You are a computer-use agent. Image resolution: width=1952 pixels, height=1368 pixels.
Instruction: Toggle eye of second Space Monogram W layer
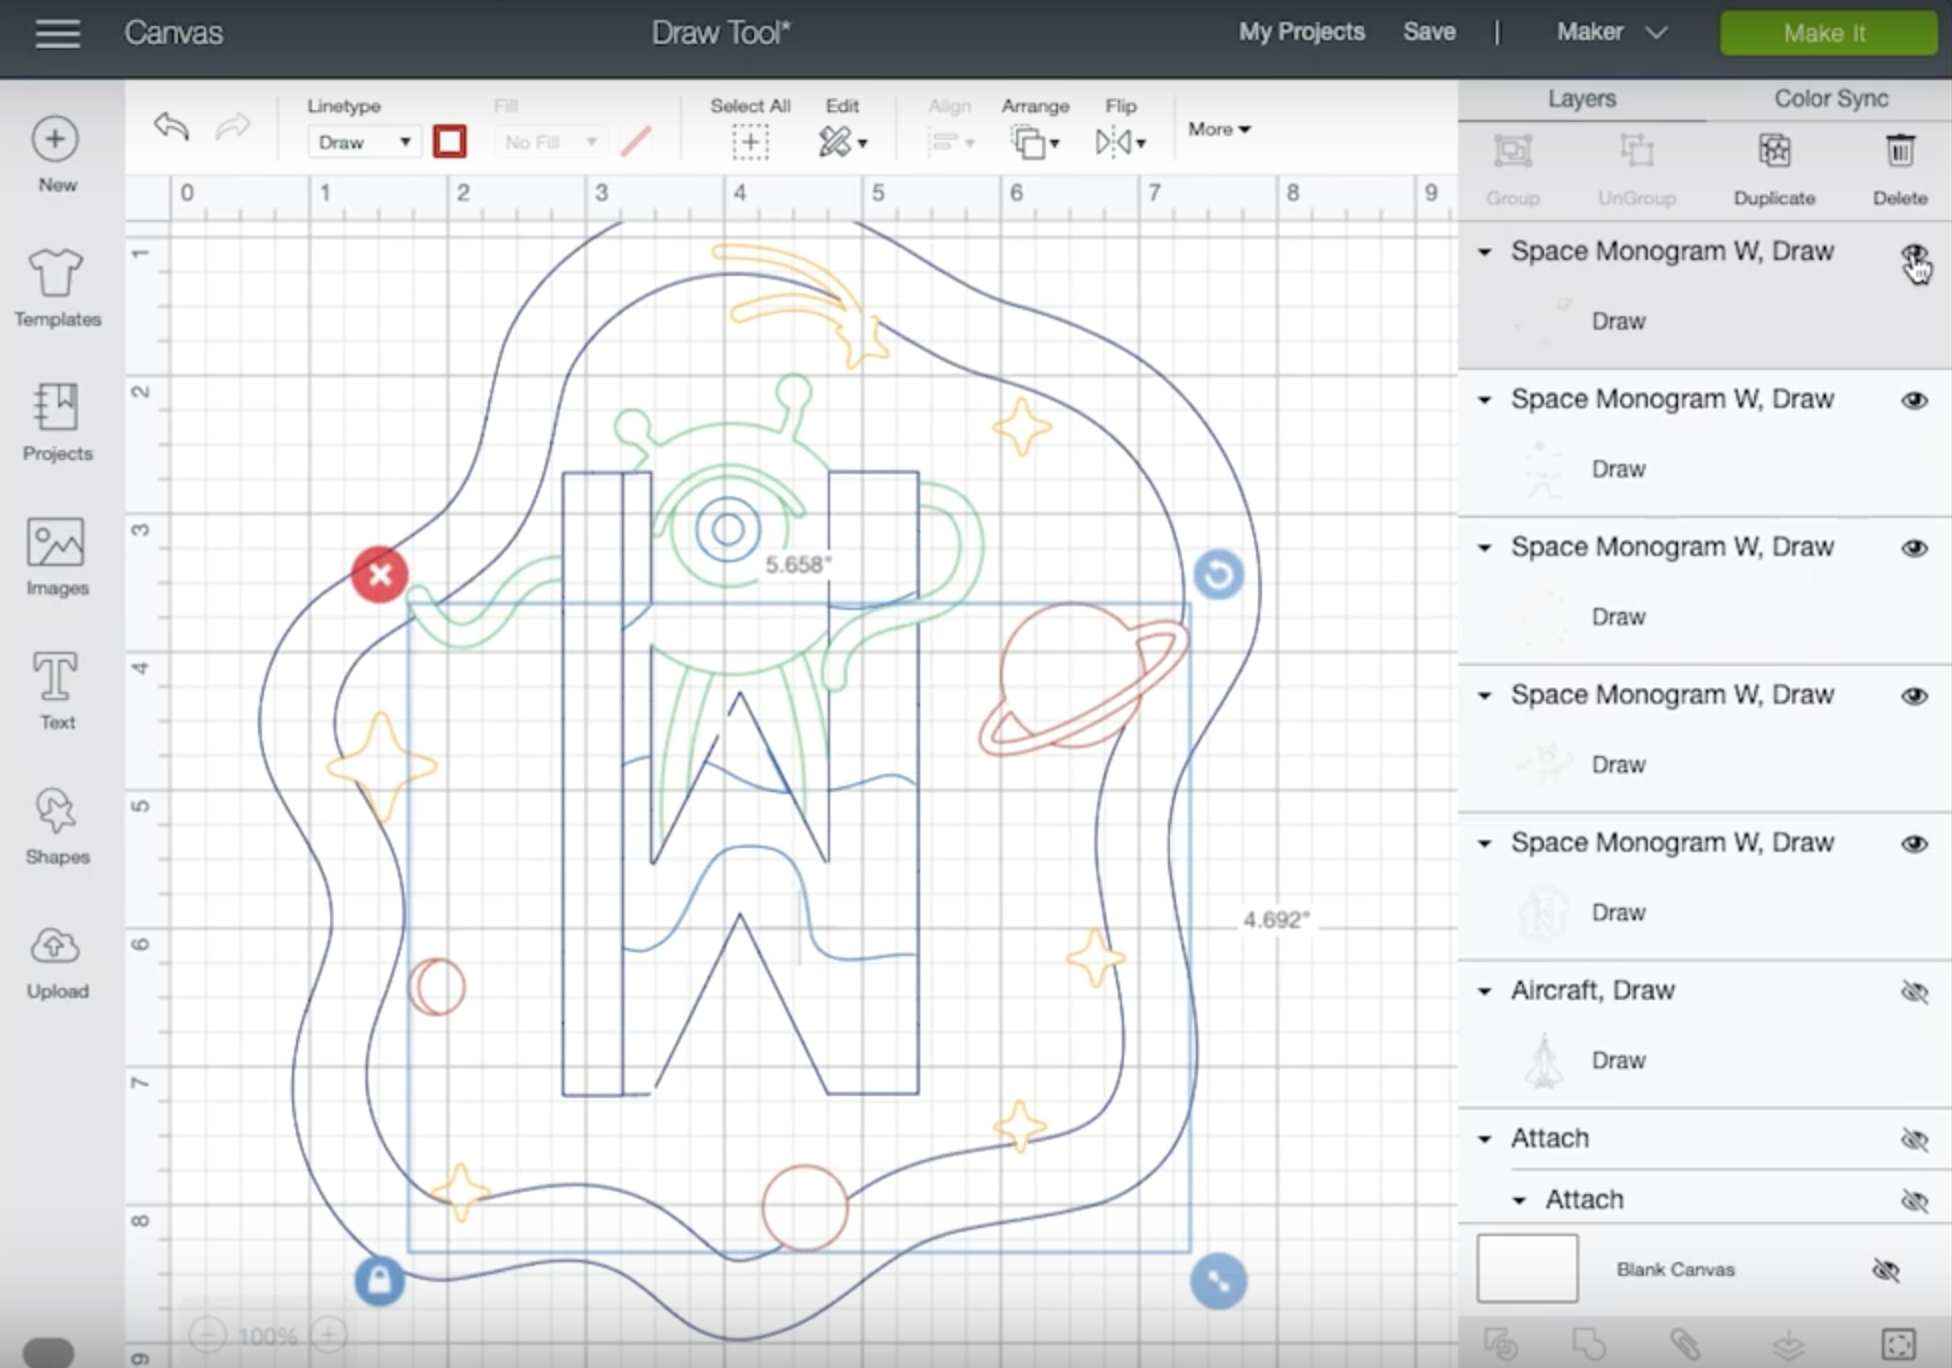(x=1914, y=401)
